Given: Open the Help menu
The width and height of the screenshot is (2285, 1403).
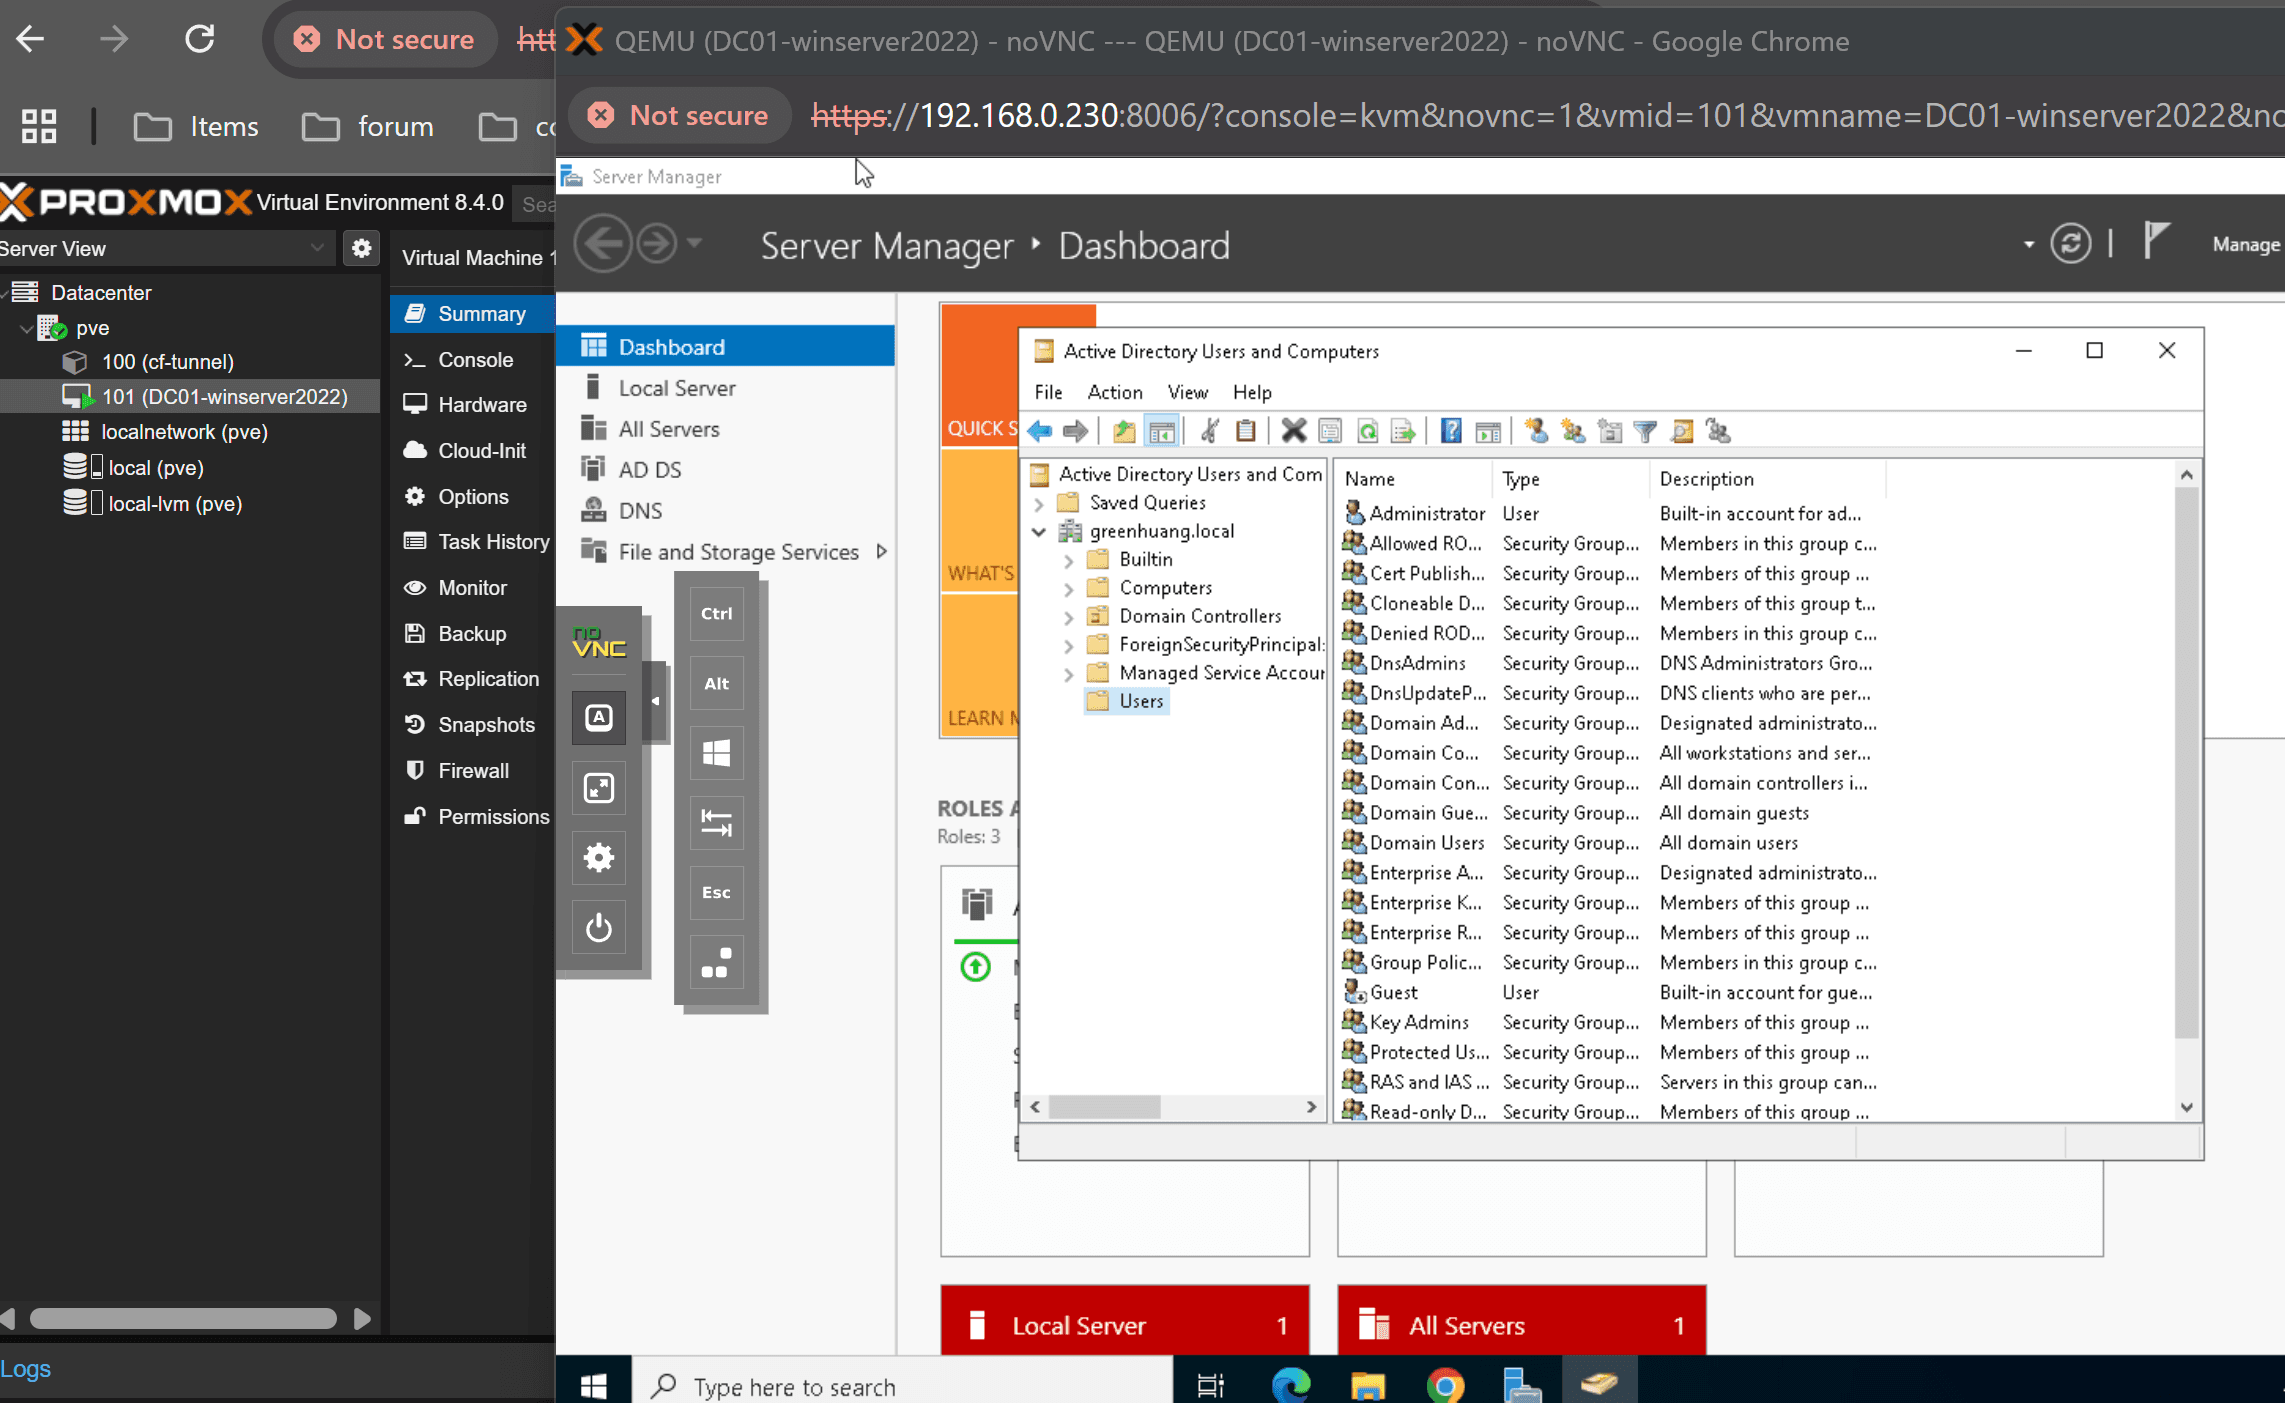Looking at the screenshot, I should pyautogui.click(x=1252, y=392).
